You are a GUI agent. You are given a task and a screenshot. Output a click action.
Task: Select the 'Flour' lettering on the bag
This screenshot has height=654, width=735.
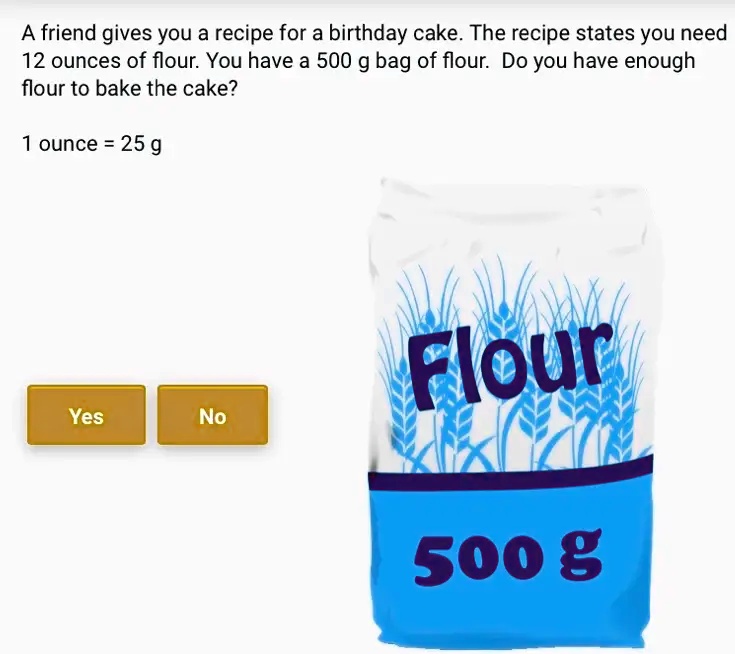coord(510,365)
